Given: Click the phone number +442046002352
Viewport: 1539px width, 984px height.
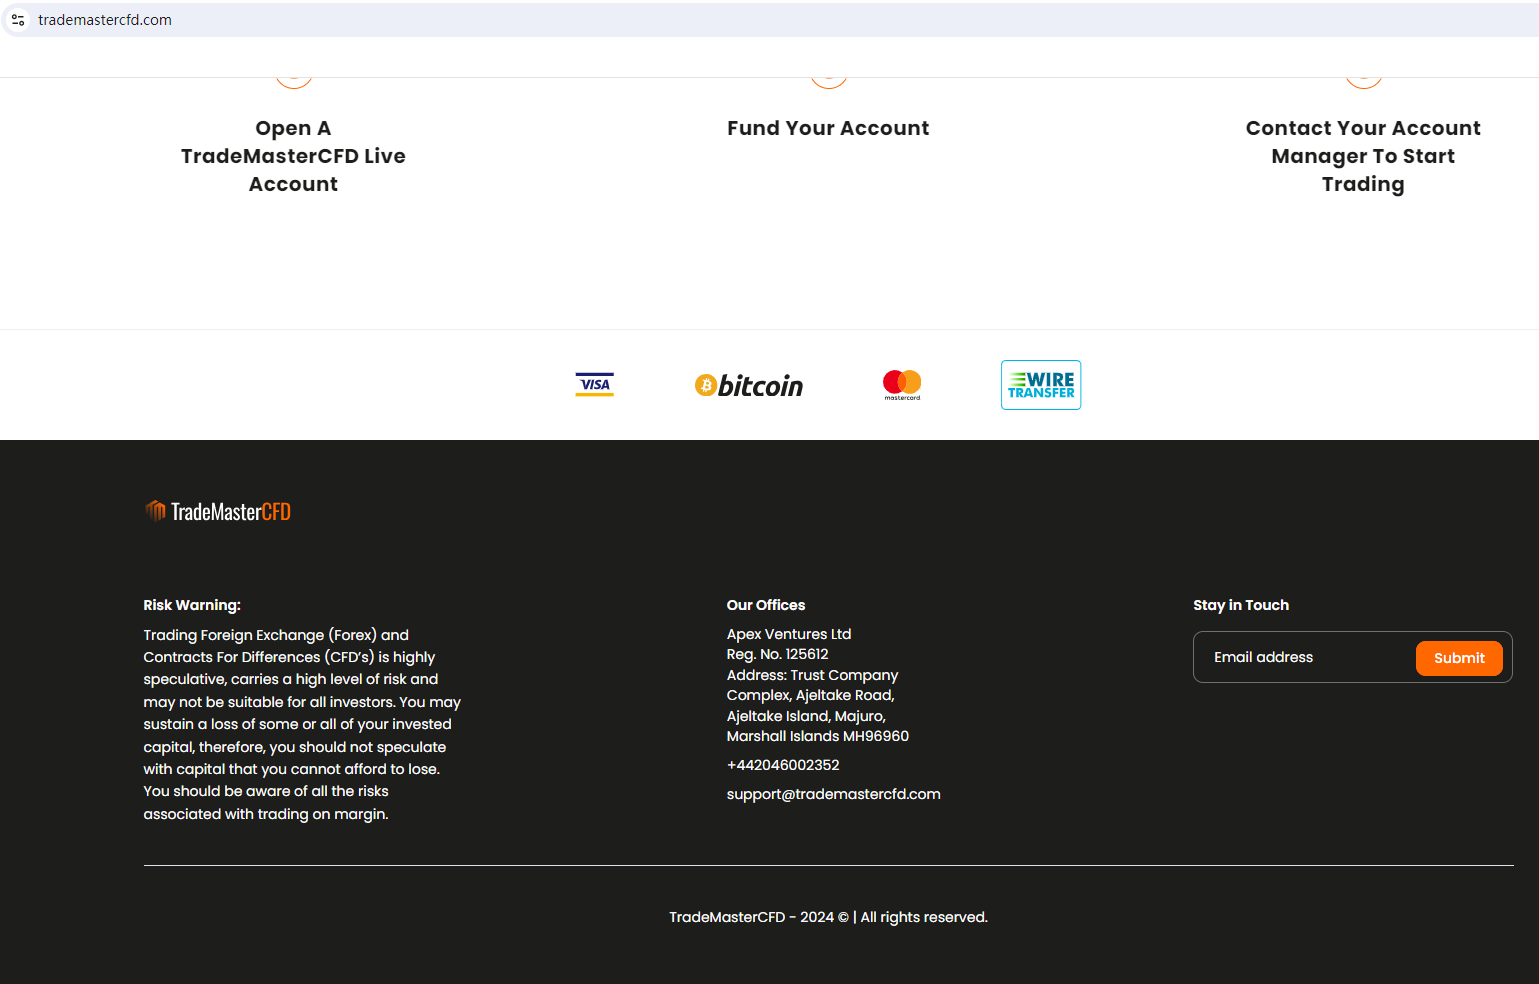Looking at the screenshot, I should pyautogui.click(x=783, y=765).
